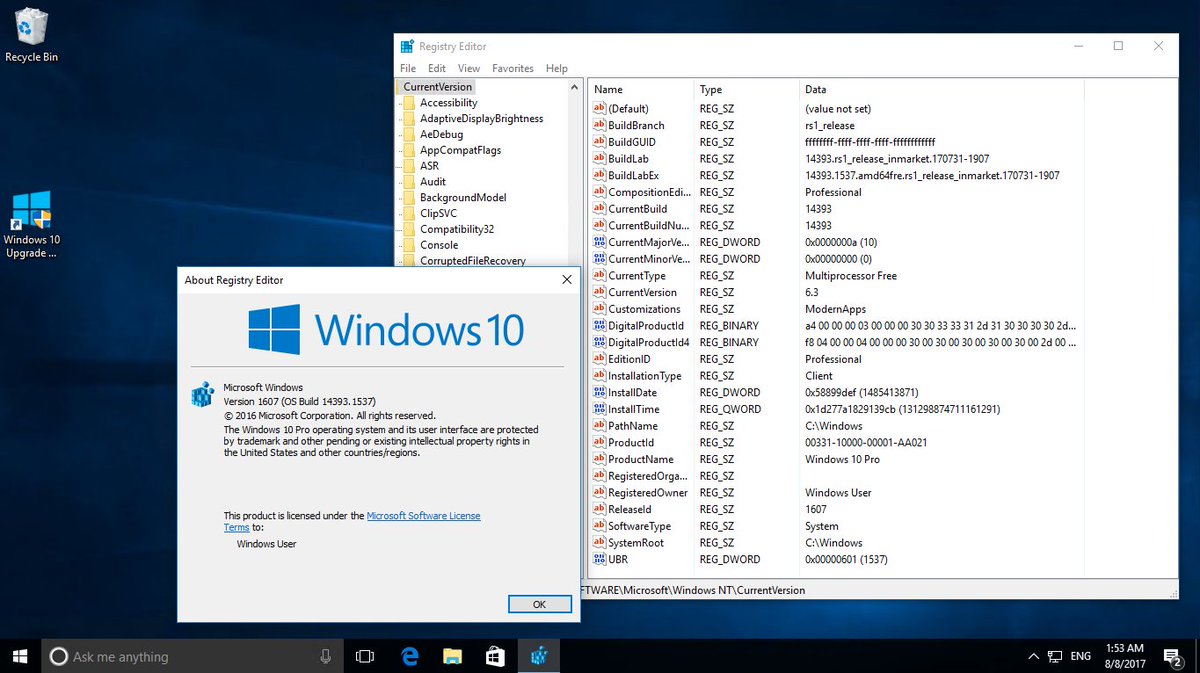The height and width of the screenshot is (673, 1200).
Task: Click the network status tray icon
Action: pos(1053,655)
